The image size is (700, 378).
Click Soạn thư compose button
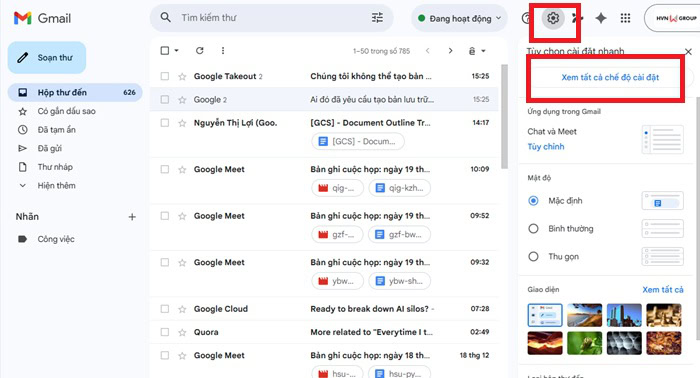[47, 58]
